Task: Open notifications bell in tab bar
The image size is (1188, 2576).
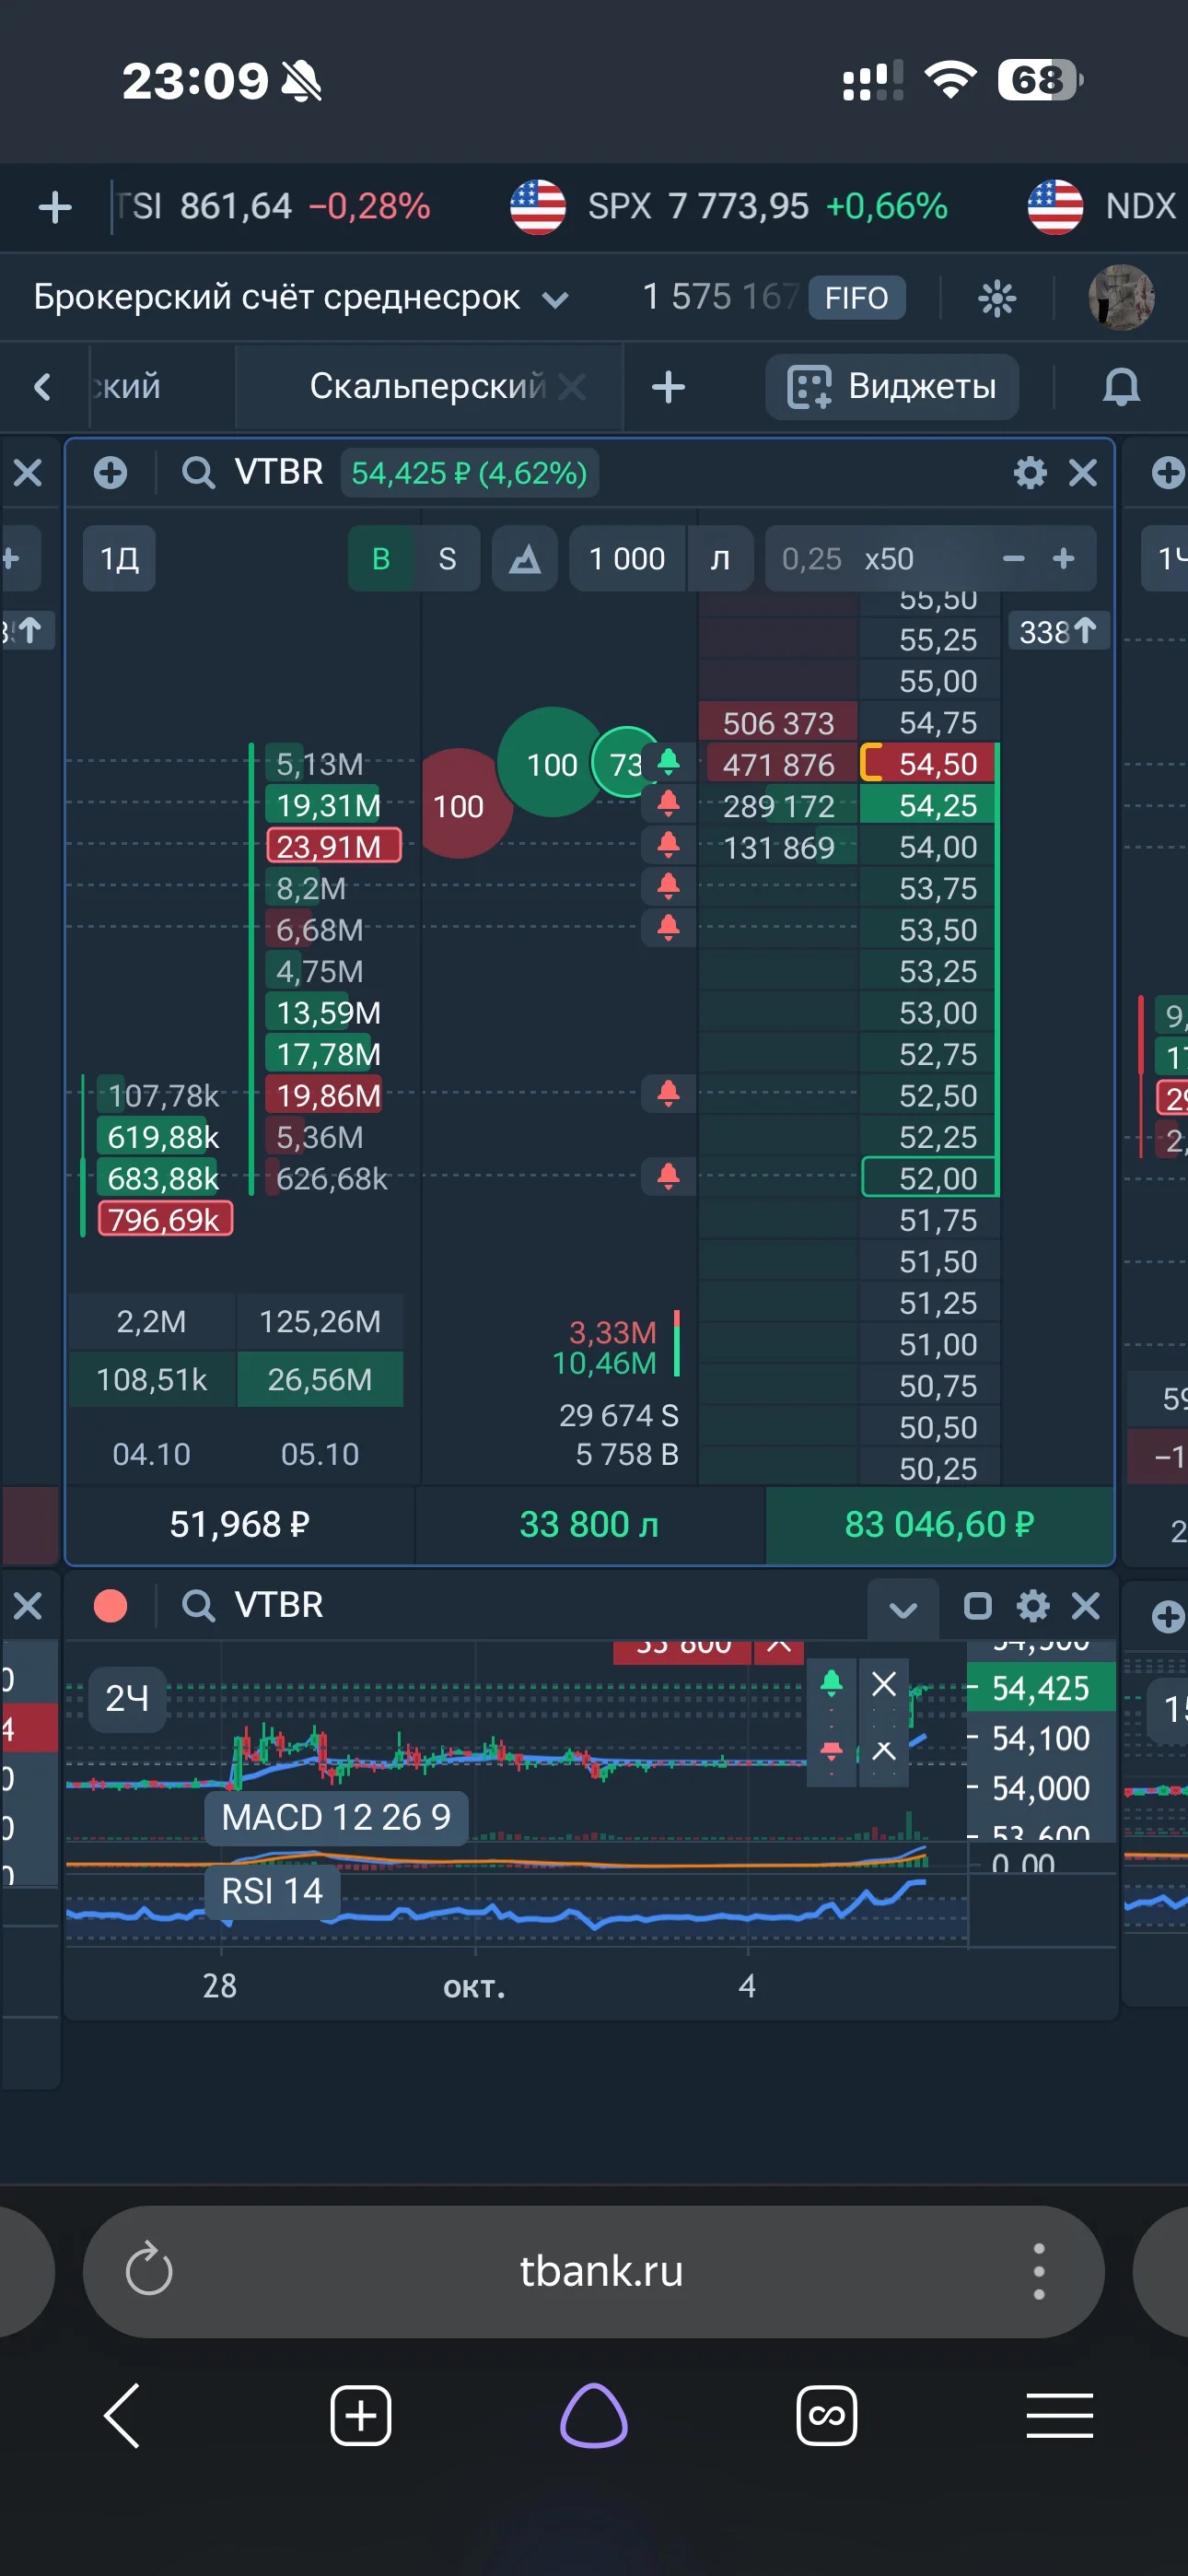Action: pyautogui.click(x=1120, y=387)
